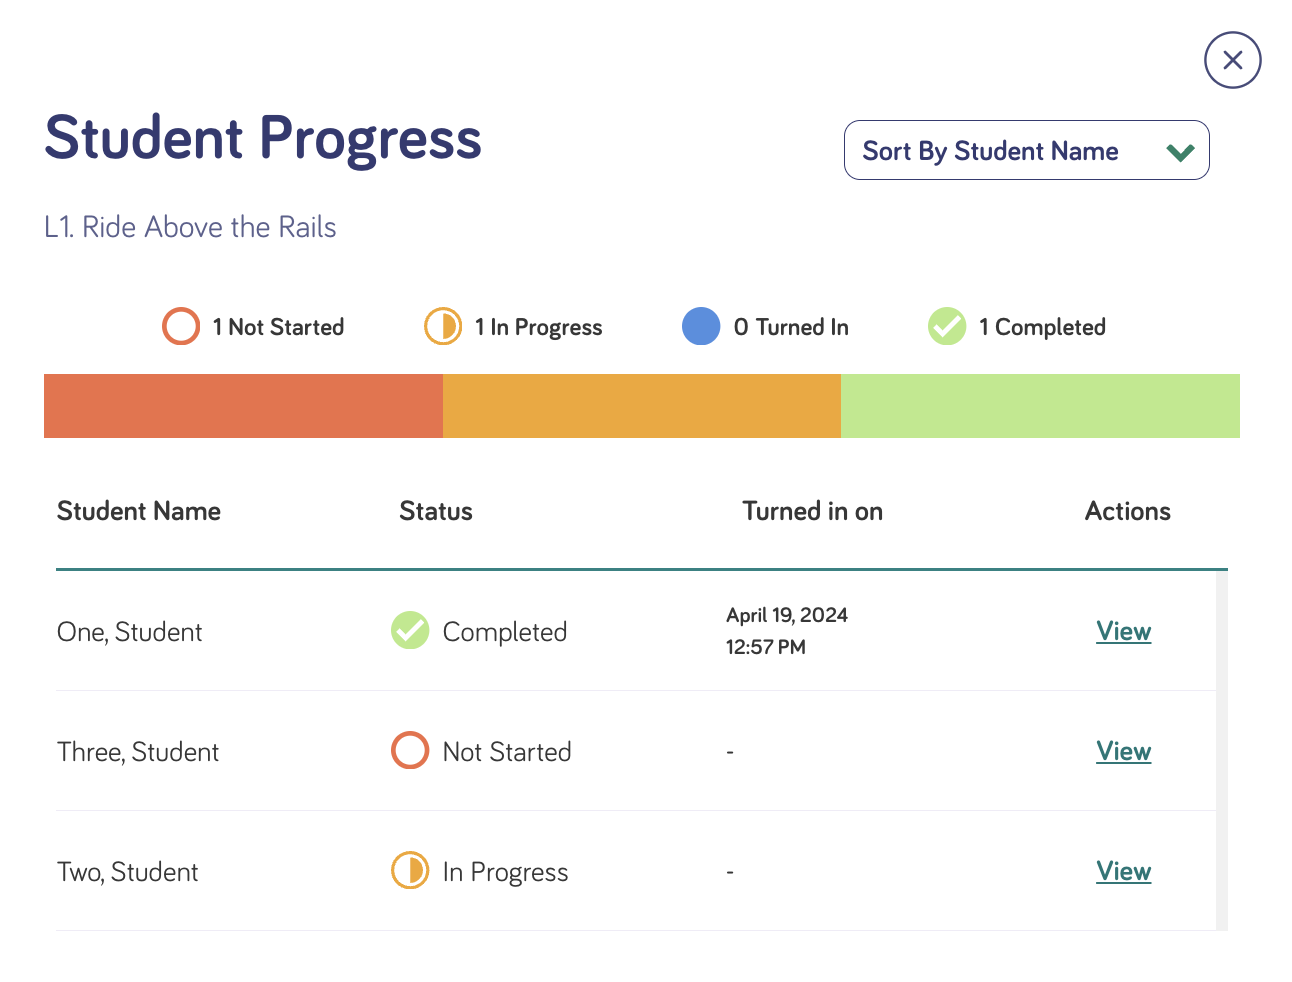View progress for One, Student
The image size is (1292, 982).
coord(1124,631)
